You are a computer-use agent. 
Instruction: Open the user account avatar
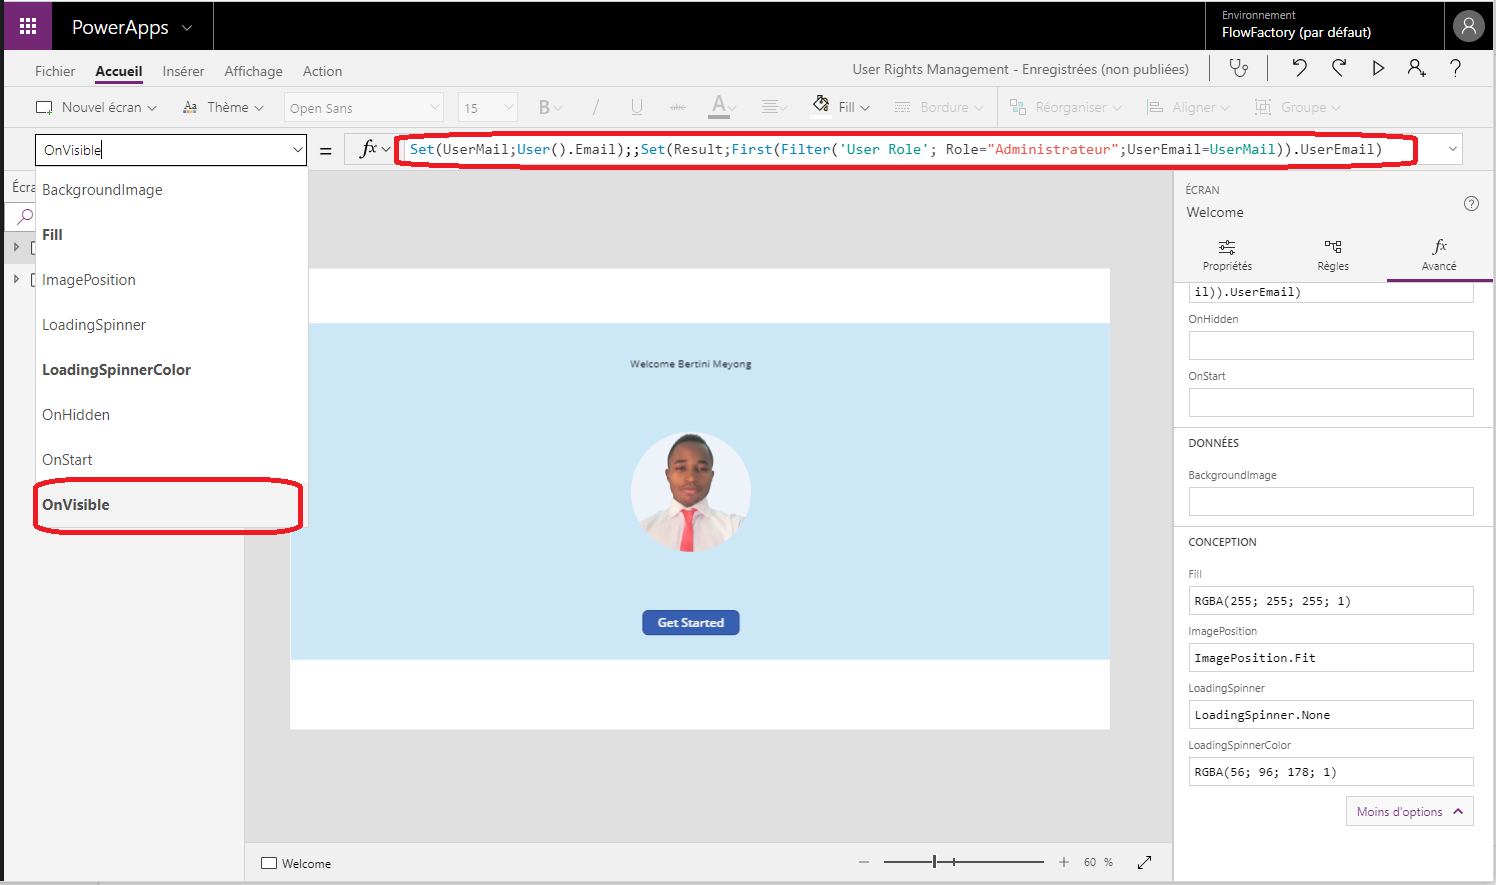pos(1468,26)
